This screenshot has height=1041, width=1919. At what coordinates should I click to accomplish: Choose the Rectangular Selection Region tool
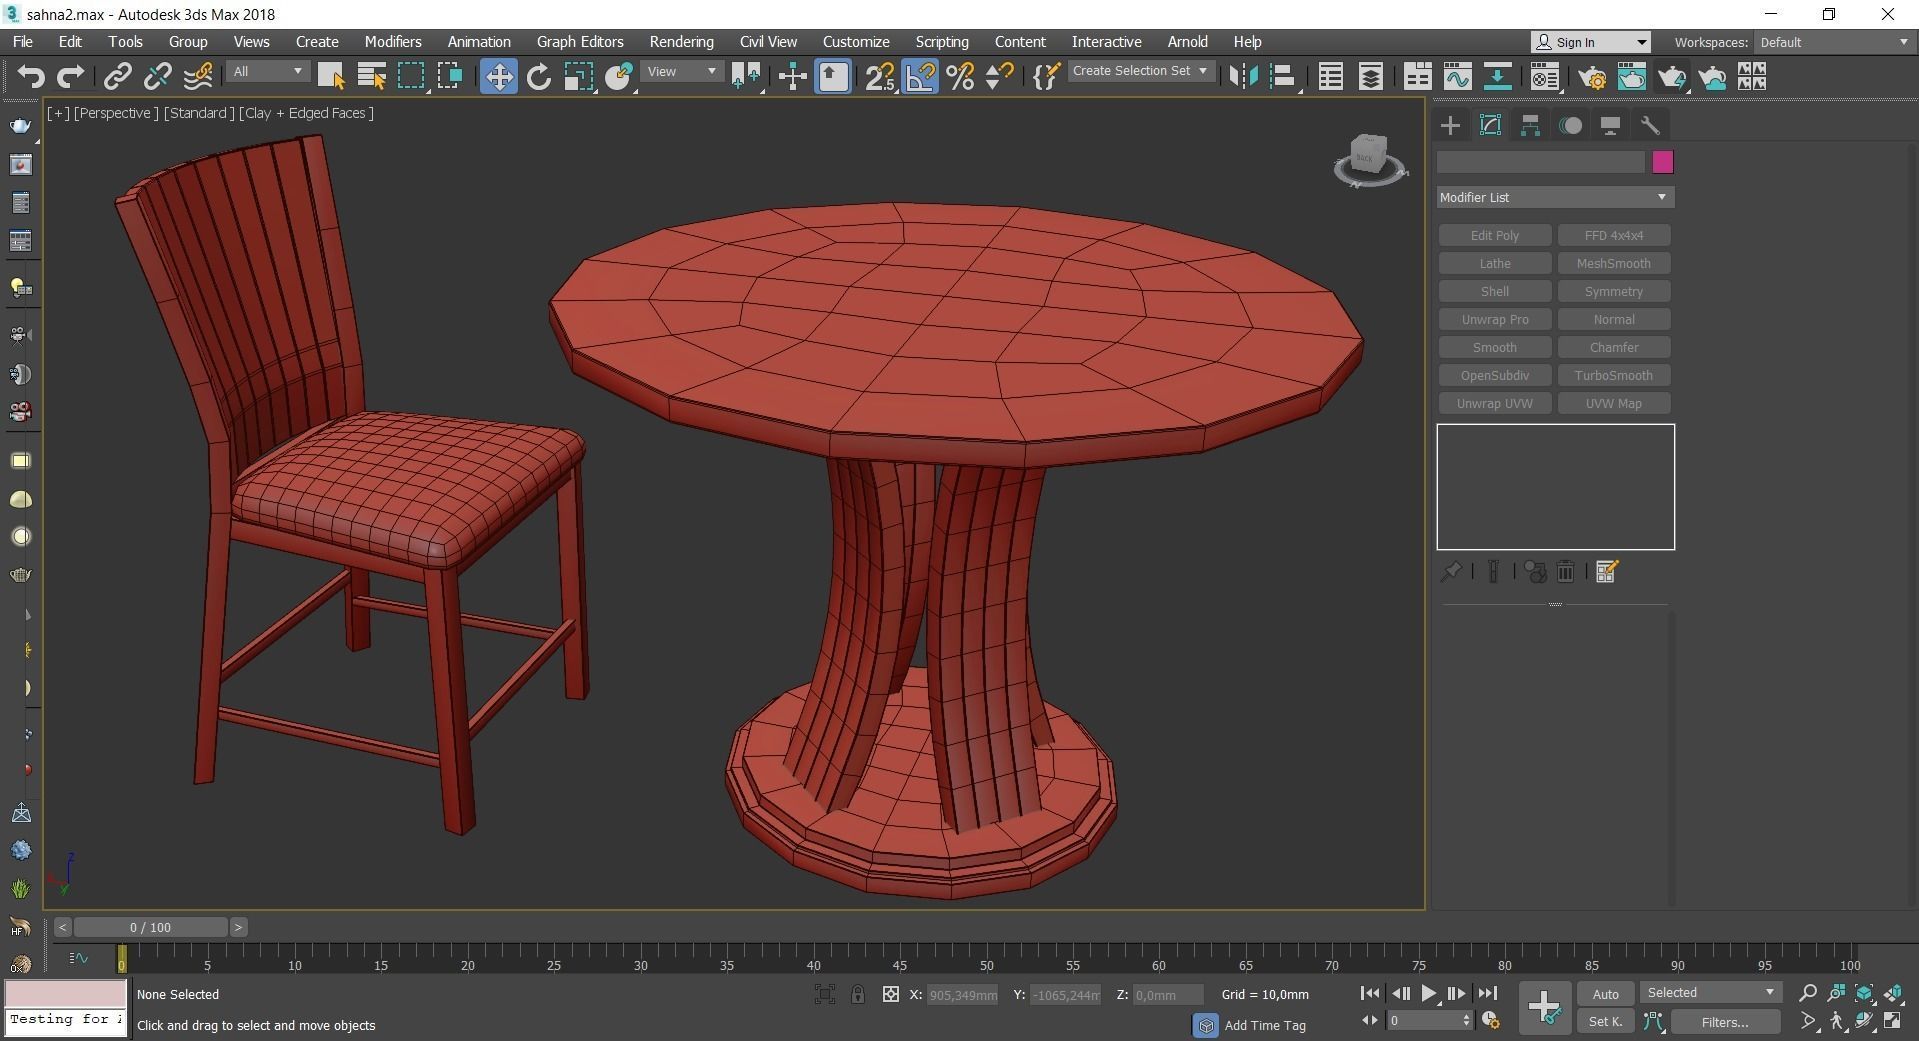point(411,77)
